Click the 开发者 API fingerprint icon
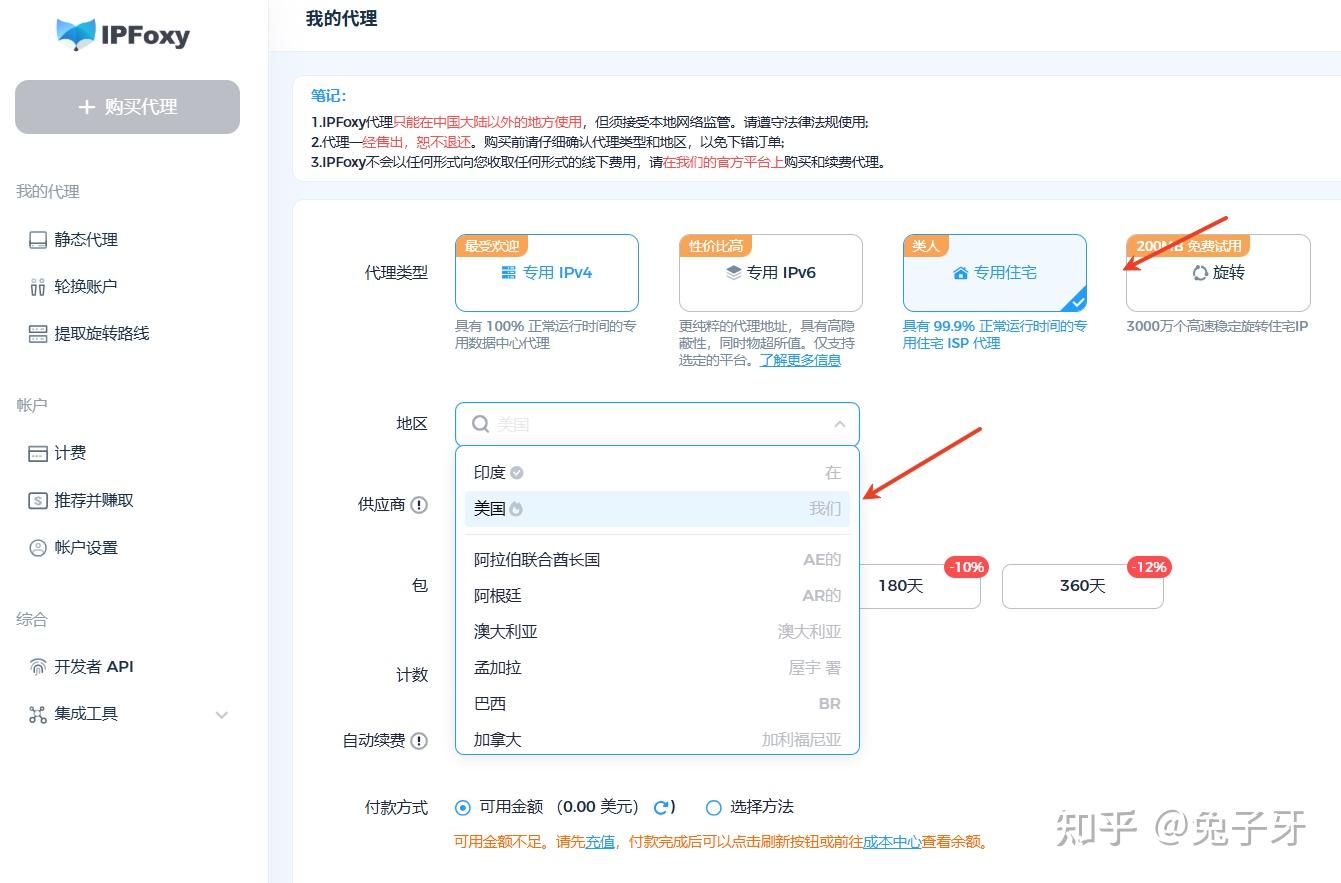The width and height of the screenshot is (1341, 883). (38, 667)
